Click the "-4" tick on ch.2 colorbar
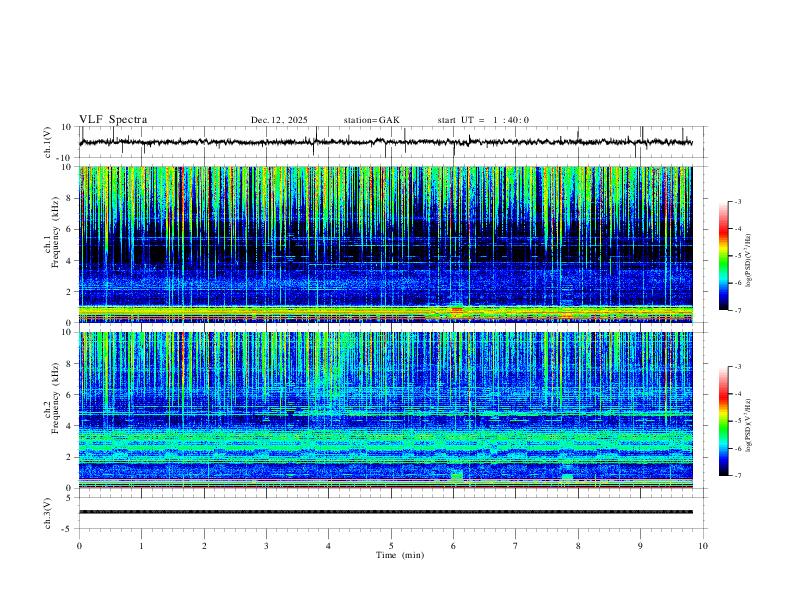This screenshot has height=612, width=792. (x=737, y=394)
